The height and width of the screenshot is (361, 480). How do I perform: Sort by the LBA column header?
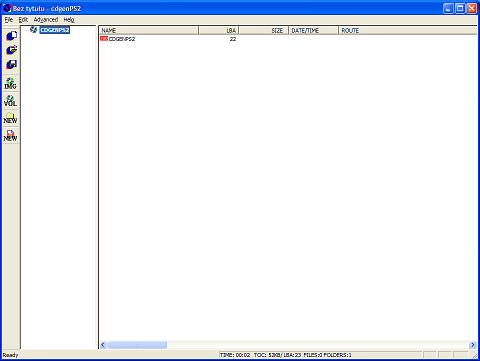pyautogui.click(x=219, y=30)
